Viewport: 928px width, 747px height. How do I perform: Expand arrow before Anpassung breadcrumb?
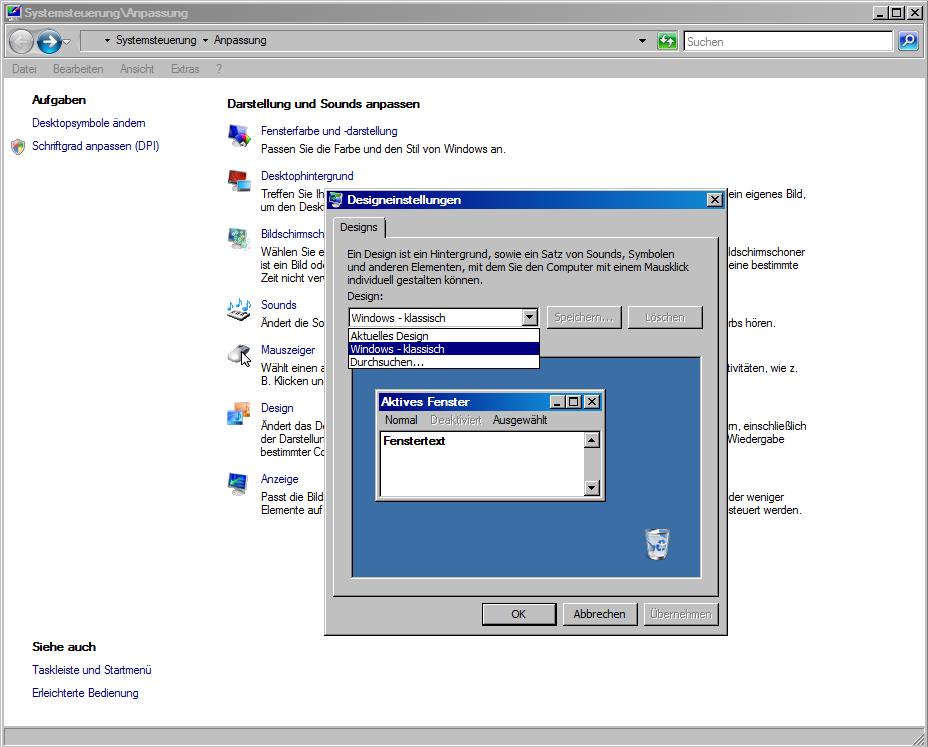tap(205, 40)
